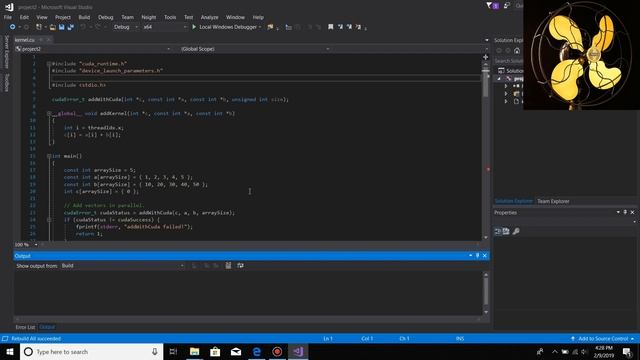Start the Local Windows Debugger
The image size is (640, 360).
pos(227,27)
